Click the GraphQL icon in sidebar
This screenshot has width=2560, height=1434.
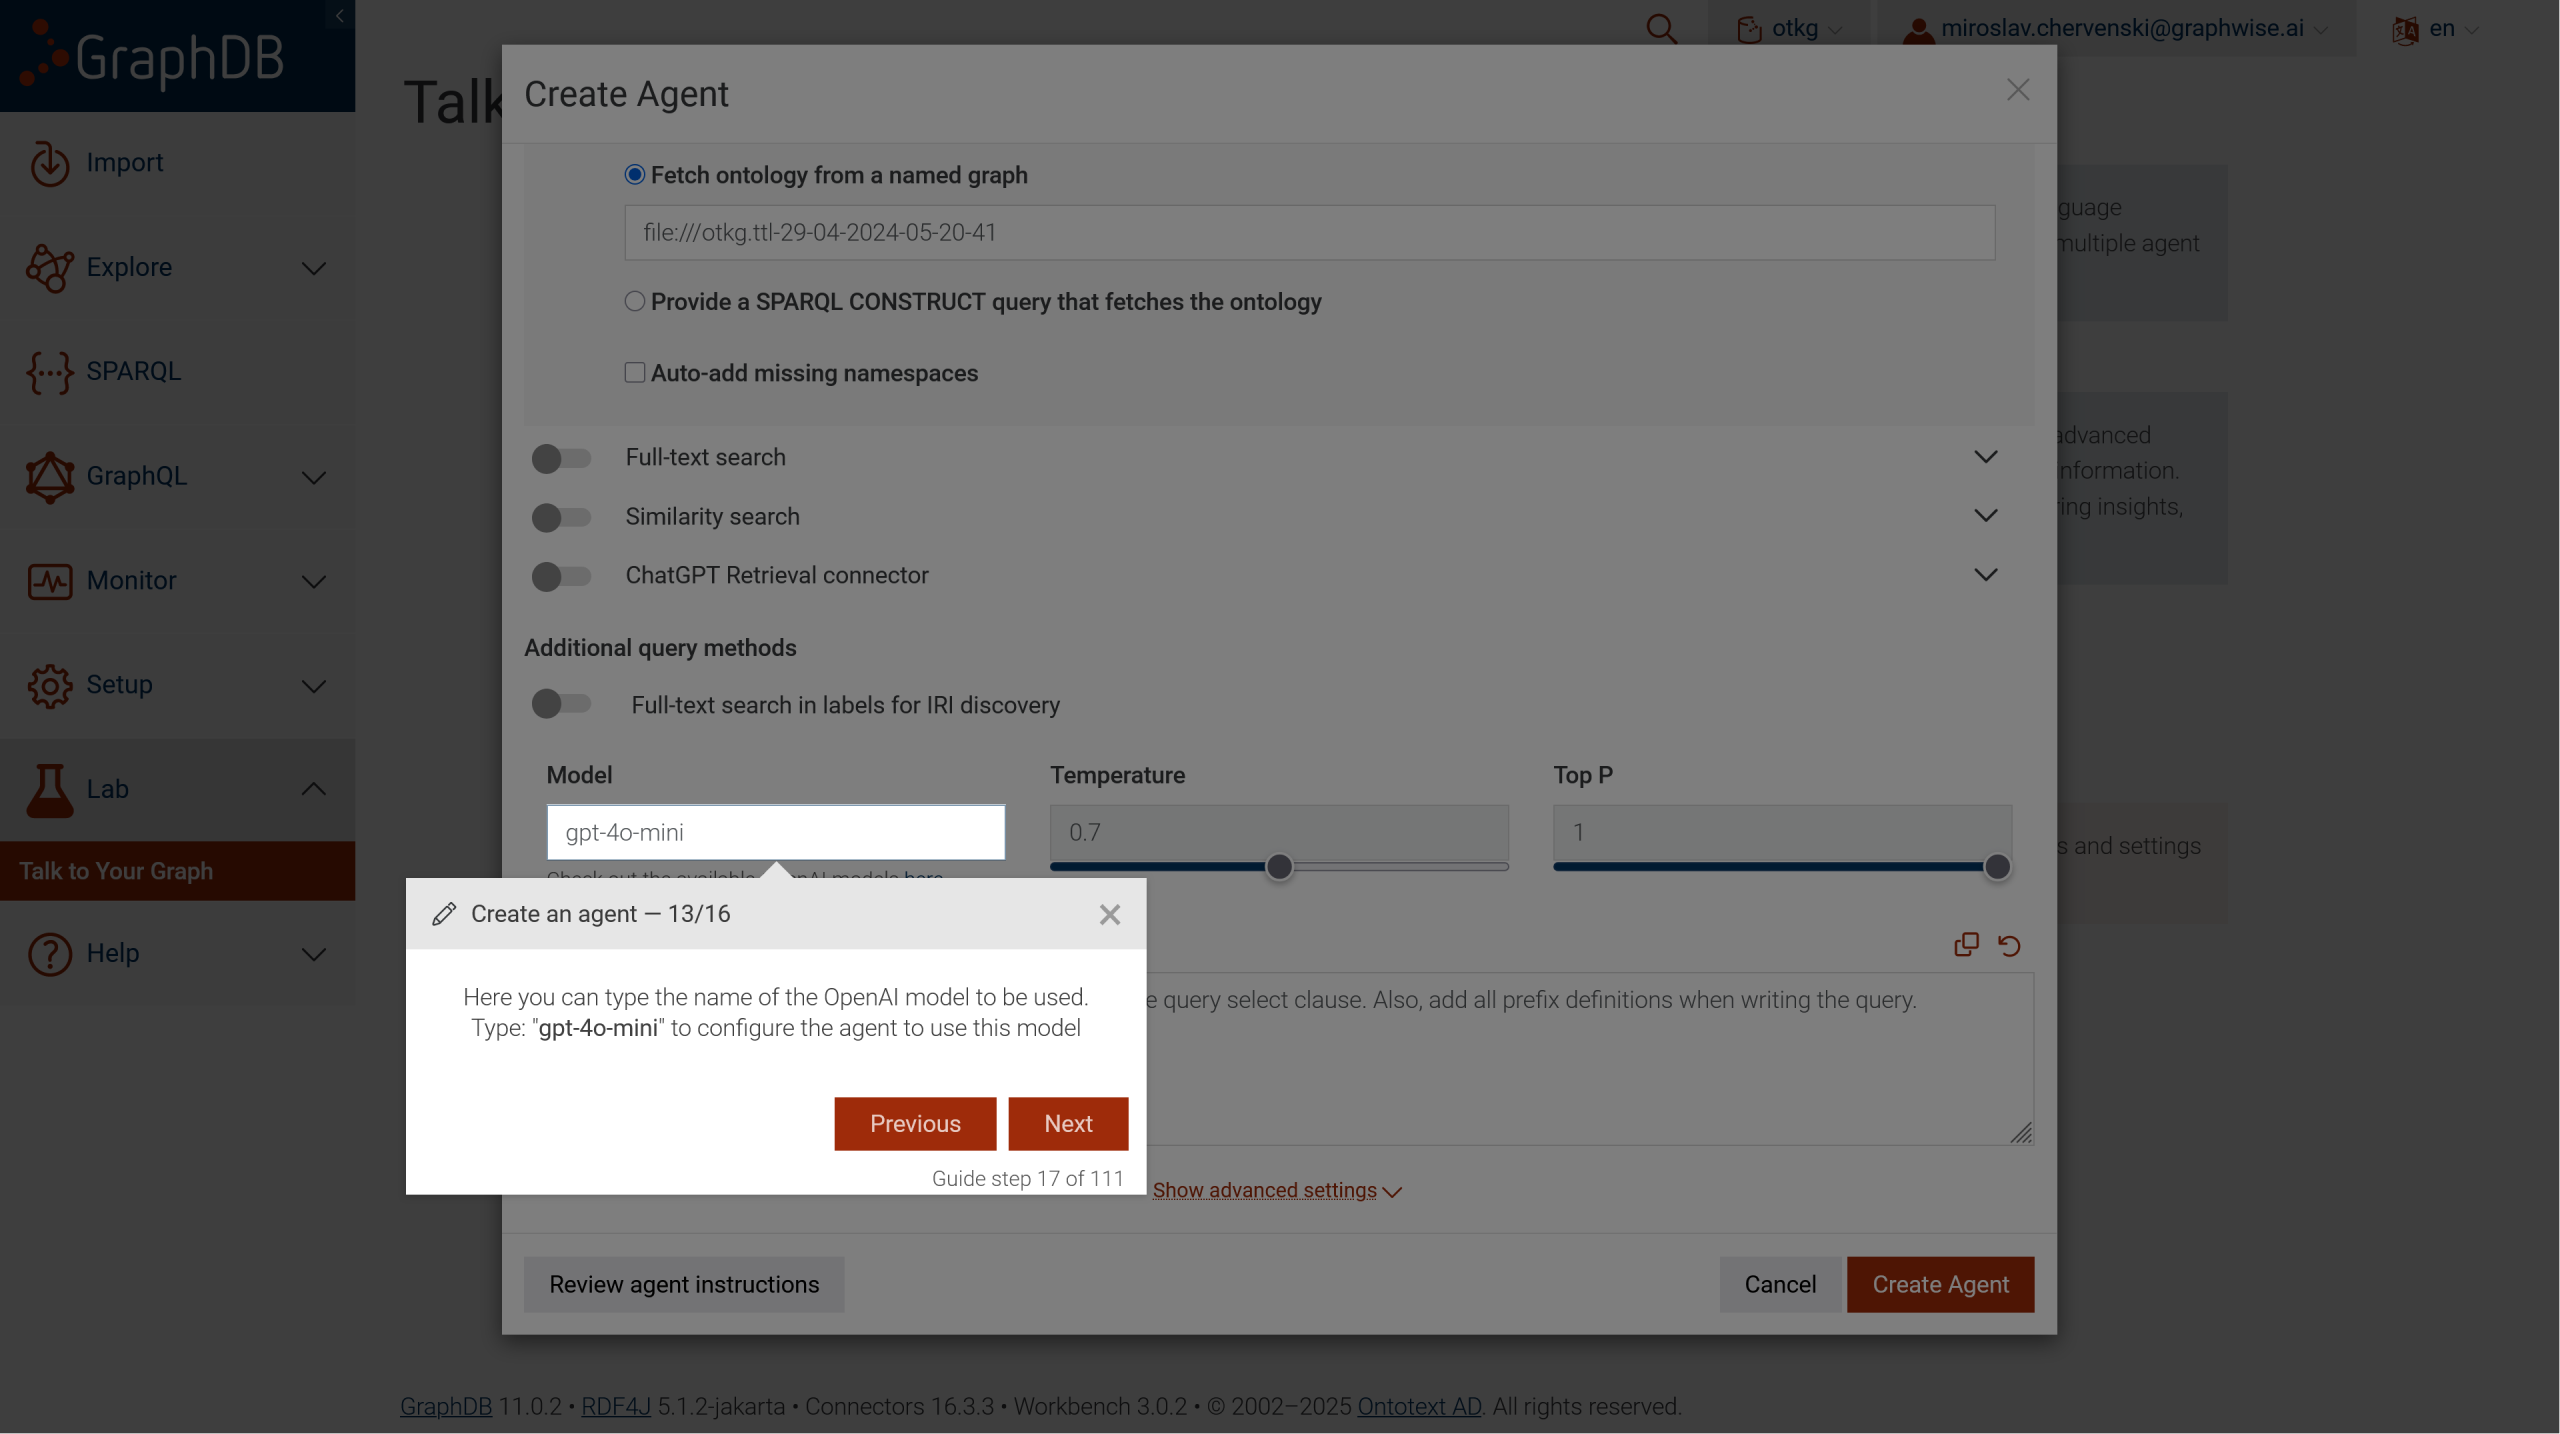[x=49, y=476]
